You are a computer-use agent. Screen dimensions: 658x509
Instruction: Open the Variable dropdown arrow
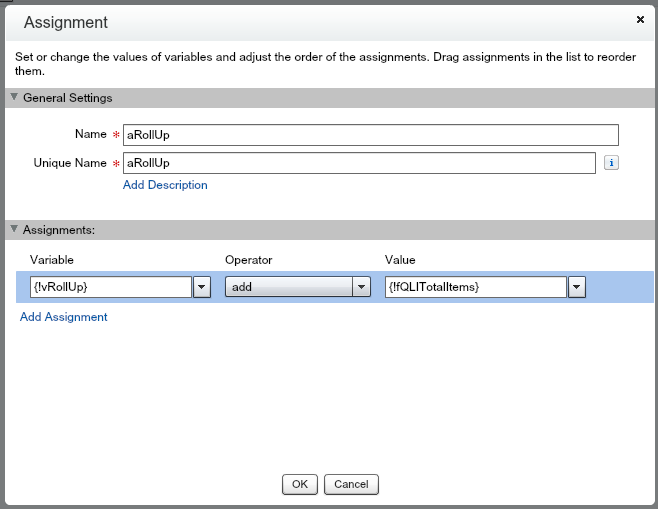point(201,287)
